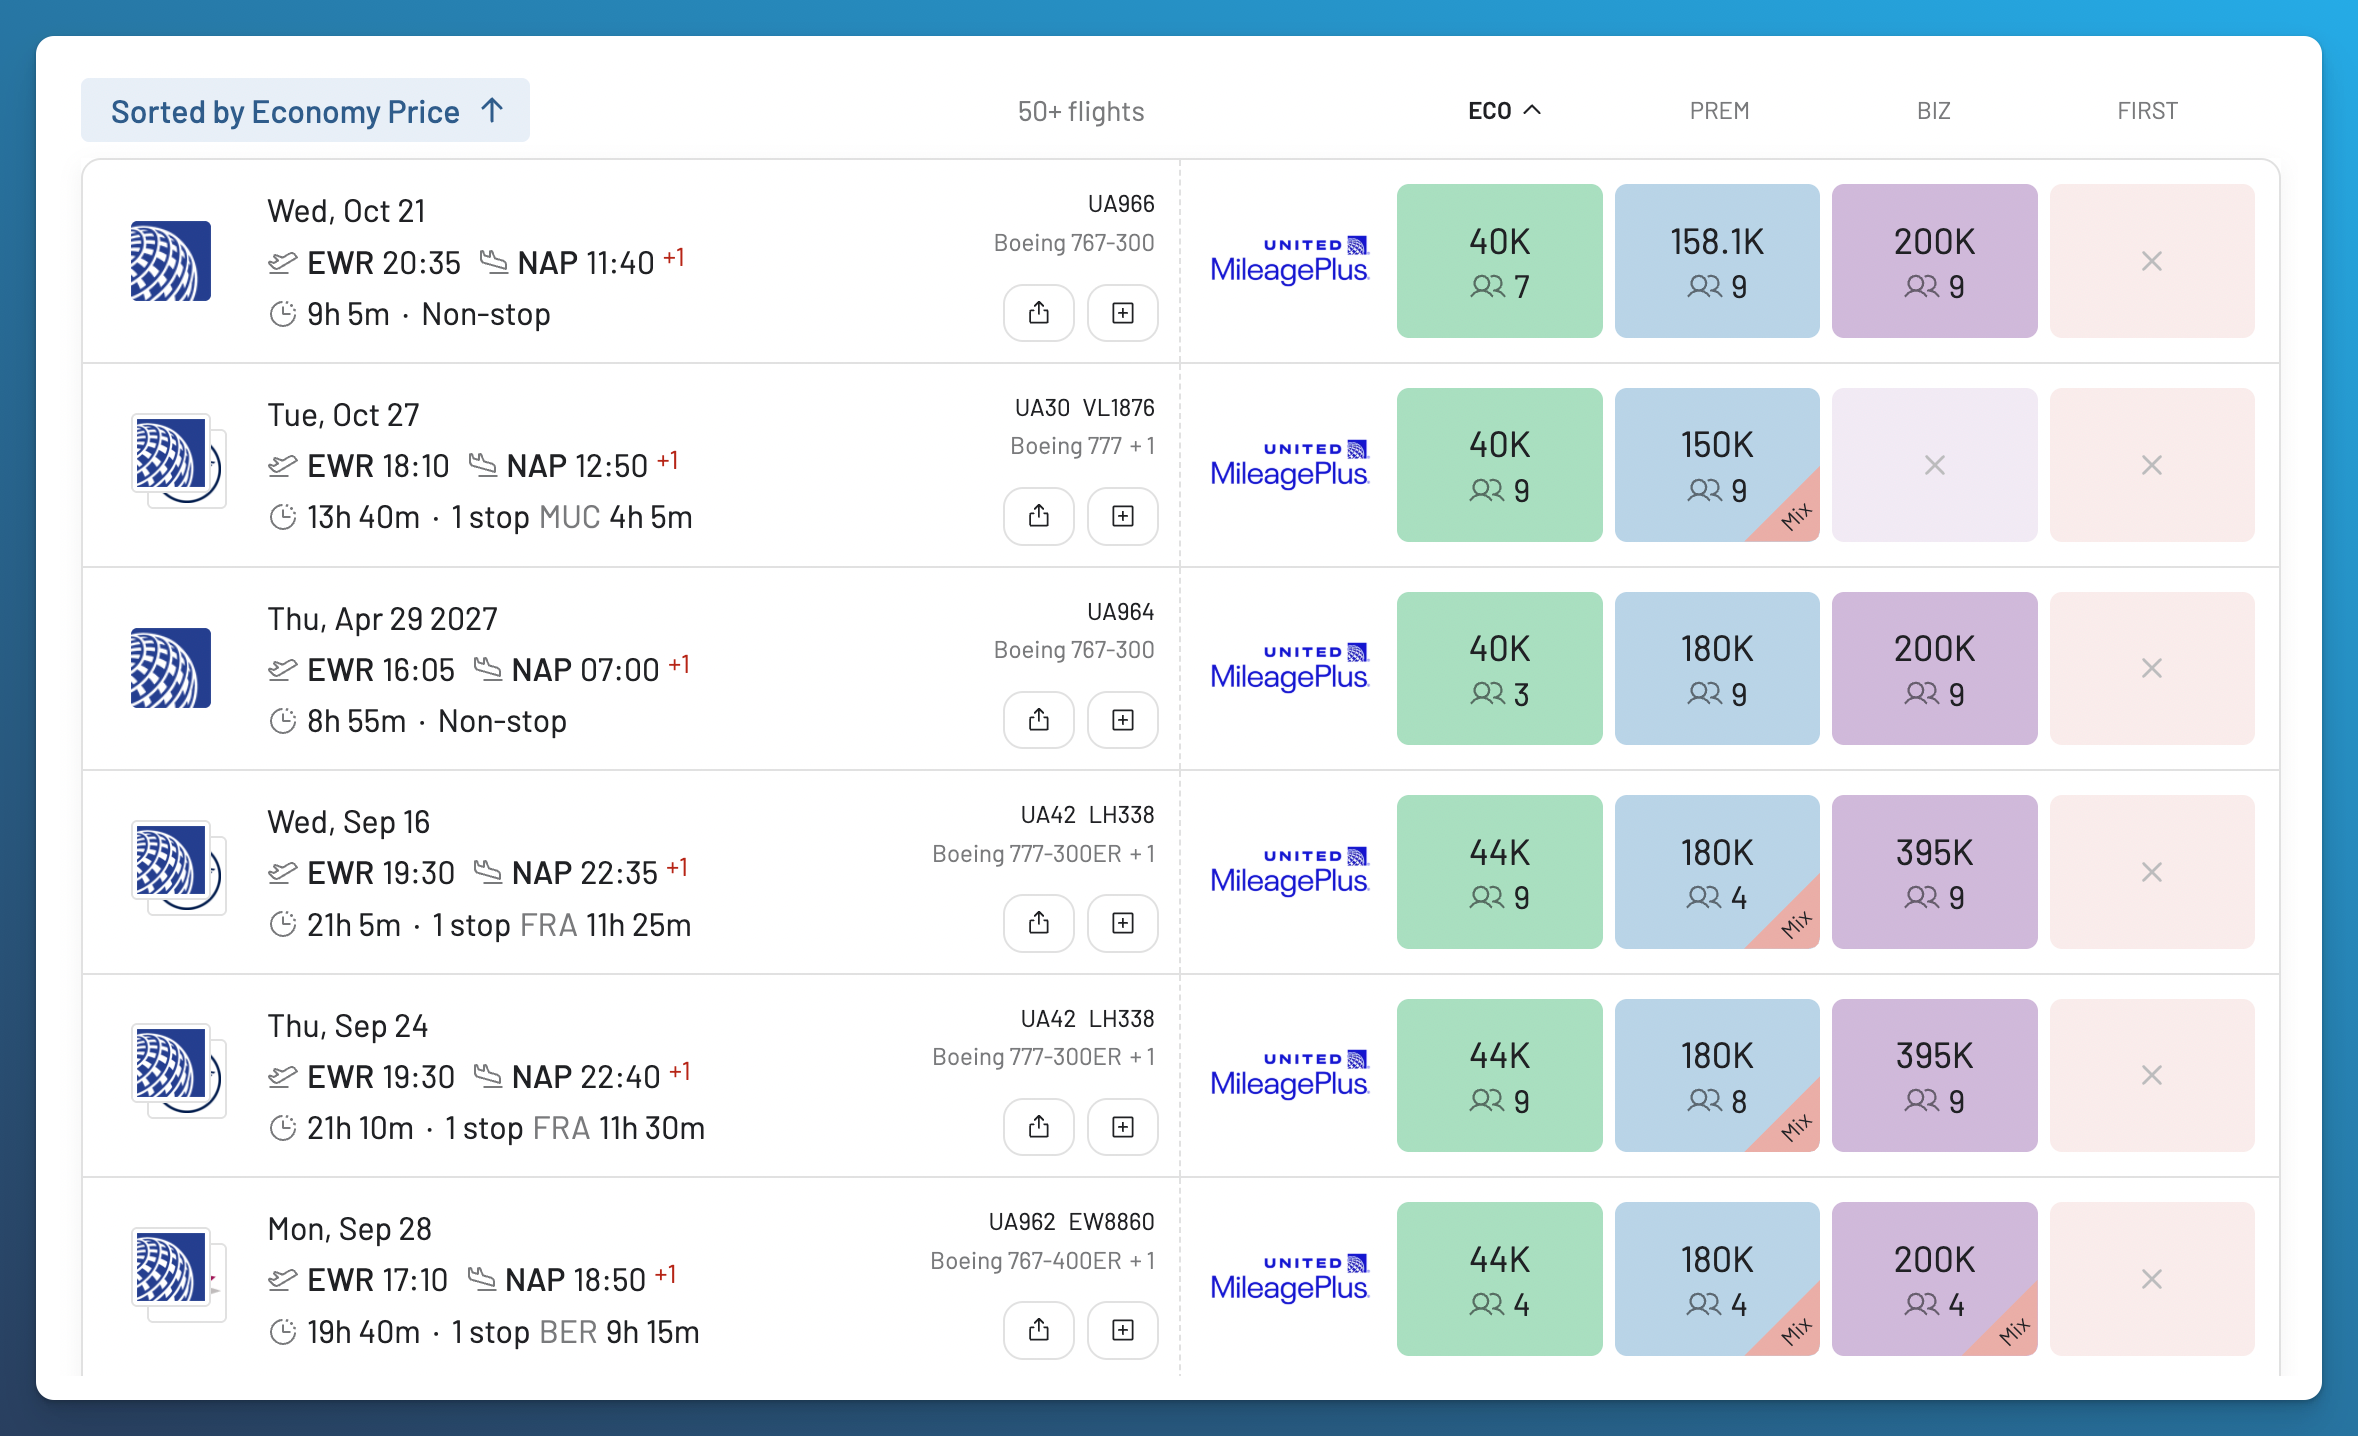Viewport: 2358px width, 1436px height.
Task: Choose 395K business fare for Sep 24
Action: pos(1934,1075)
